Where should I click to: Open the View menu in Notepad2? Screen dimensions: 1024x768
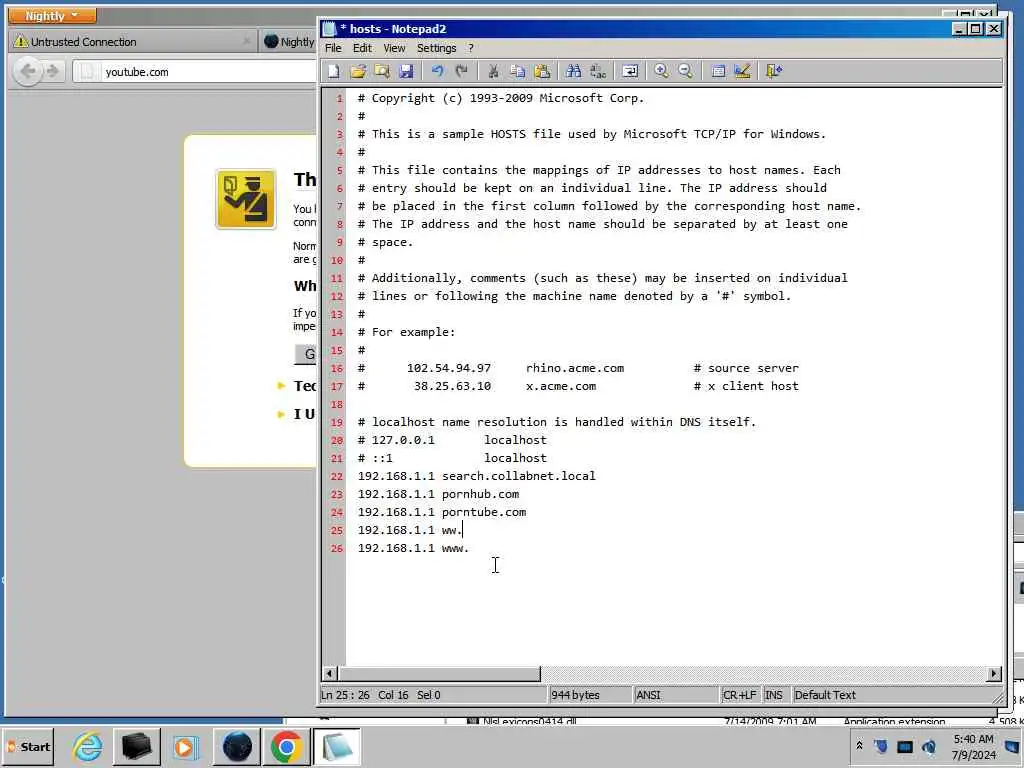pyautogui.click(x=394, y=48)
